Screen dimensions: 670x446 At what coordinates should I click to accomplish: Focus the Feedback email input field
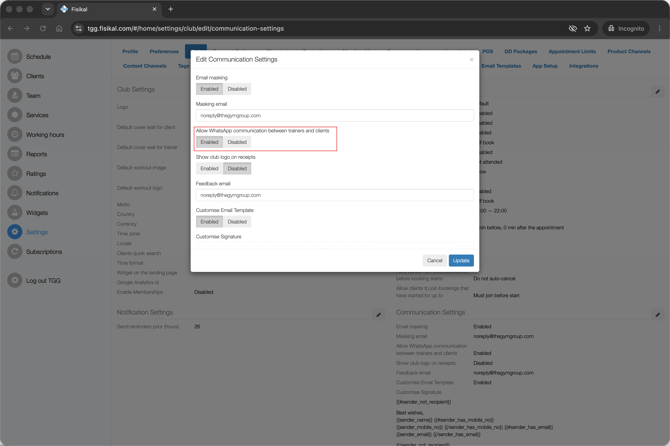(x=335, y=195)
